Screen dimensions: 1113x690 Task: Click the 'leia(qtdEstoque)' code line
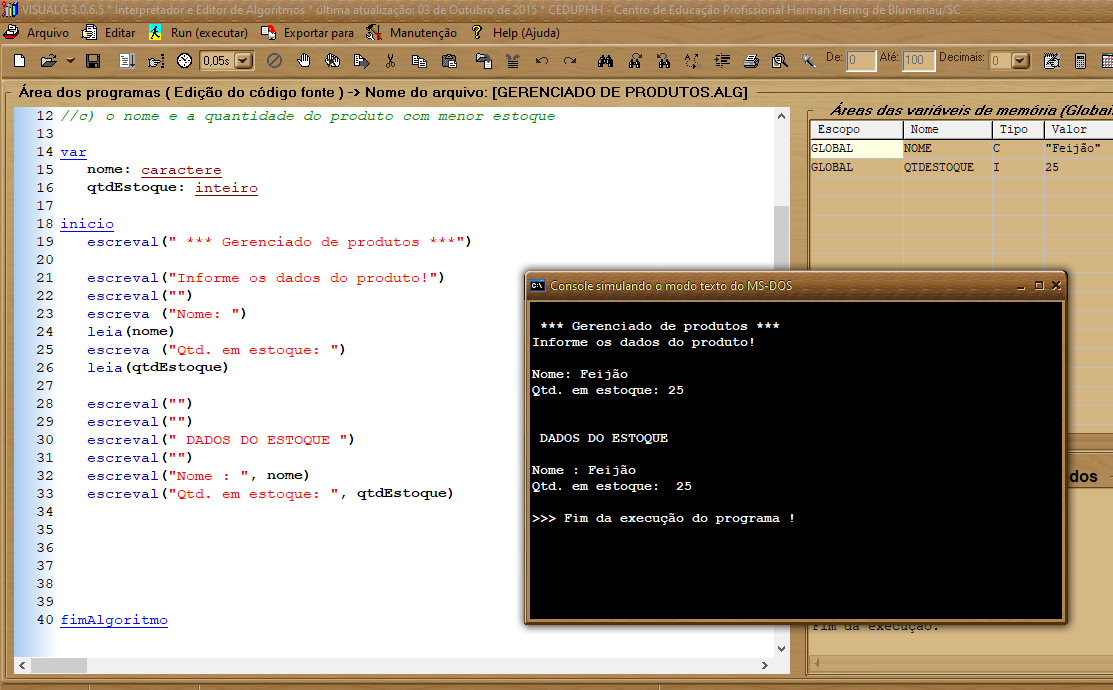tap(158, 367)
